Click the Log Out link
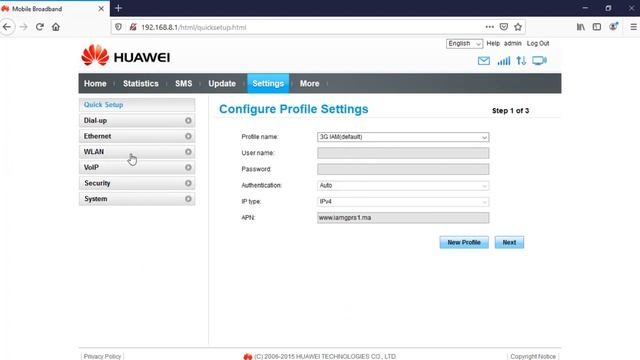This screenshot has height=360, width=640. [x=538, y=43]
